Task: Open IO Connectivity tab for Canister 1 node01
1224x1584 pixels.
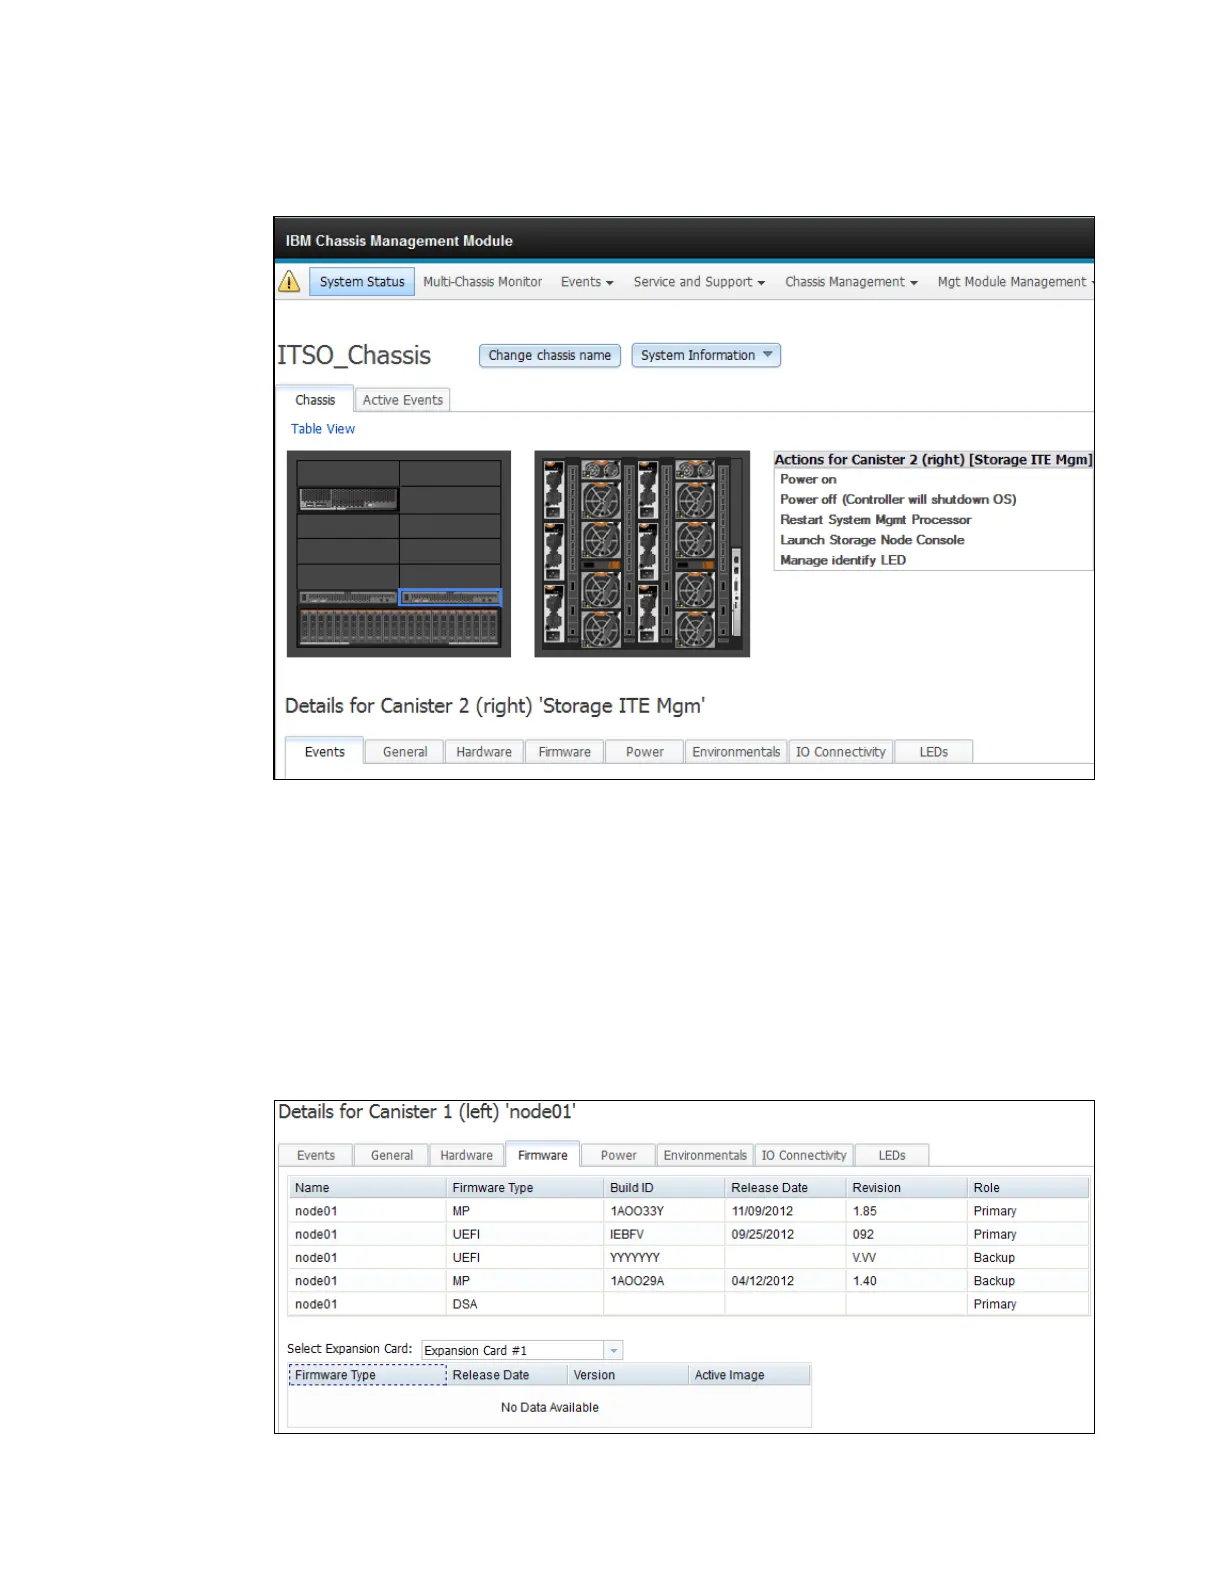Action: [x=804, y=1155]
